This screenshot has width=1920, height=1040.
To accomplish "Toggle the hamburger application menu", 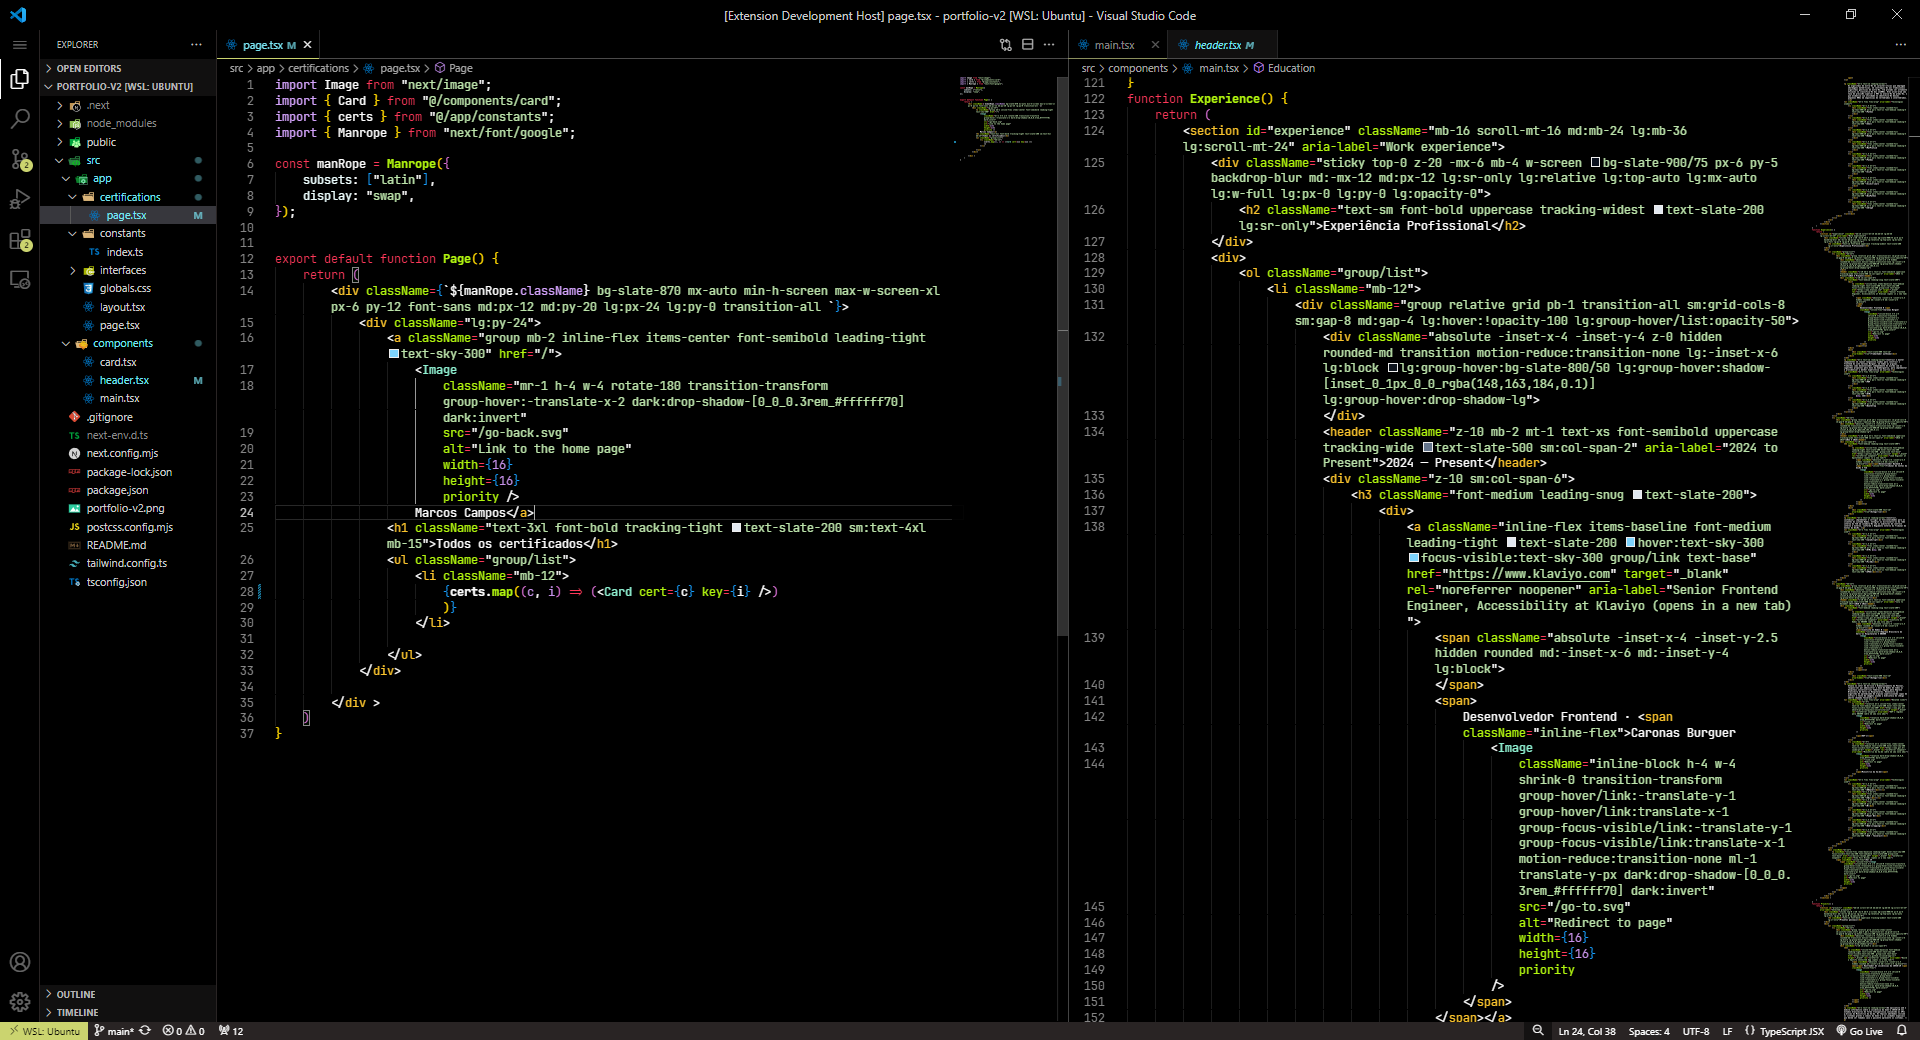I will pyautogui.click(x=19, y=45).
